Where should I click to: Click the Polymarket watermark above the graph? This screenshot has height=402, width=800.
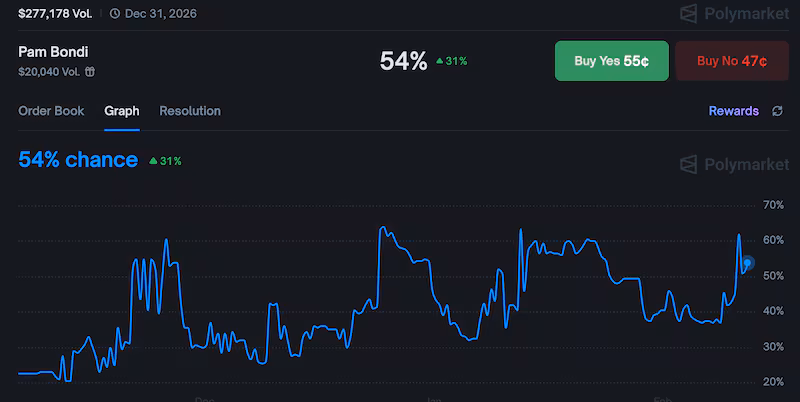tap(731, 164)
